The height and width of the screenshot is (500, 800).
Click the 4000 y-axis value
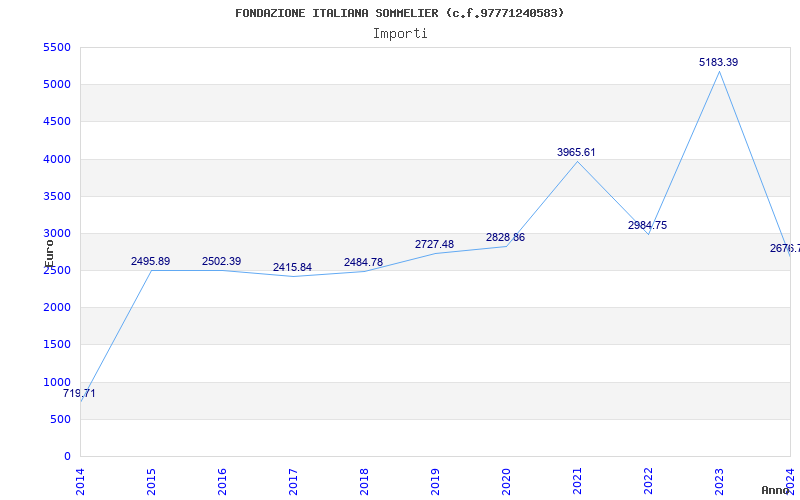coord(57,159)
